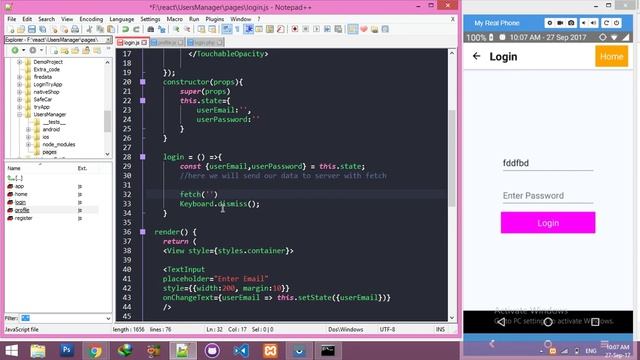This screenshot has width=640, height=360.
Task: Click the Replace toolbar icon
Action: (x=162, y=29)
